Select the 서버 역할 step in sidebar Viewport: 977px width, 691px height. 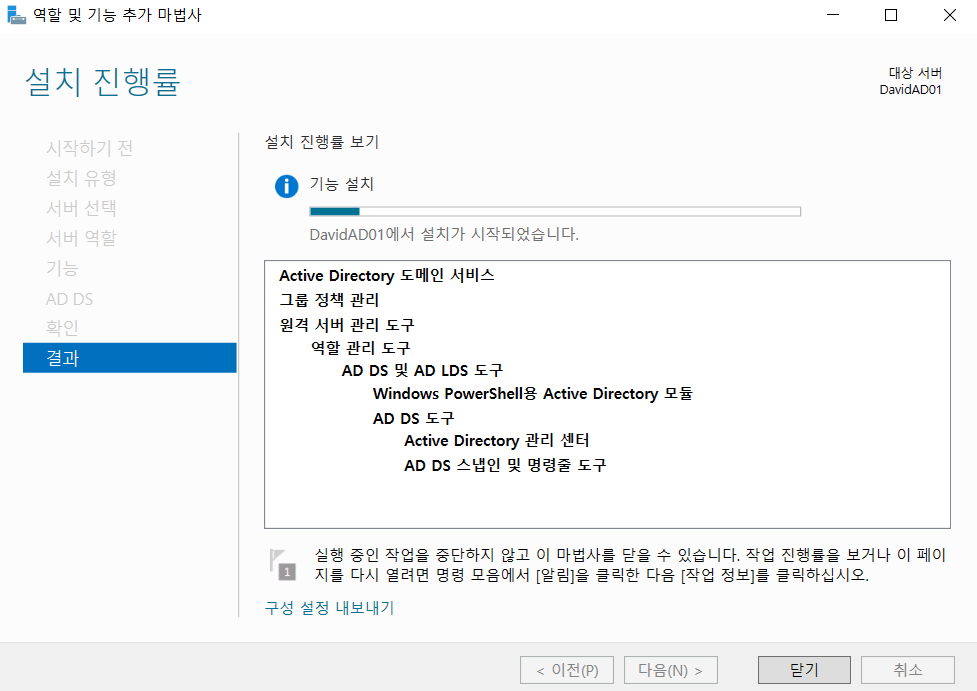(81, 238)
